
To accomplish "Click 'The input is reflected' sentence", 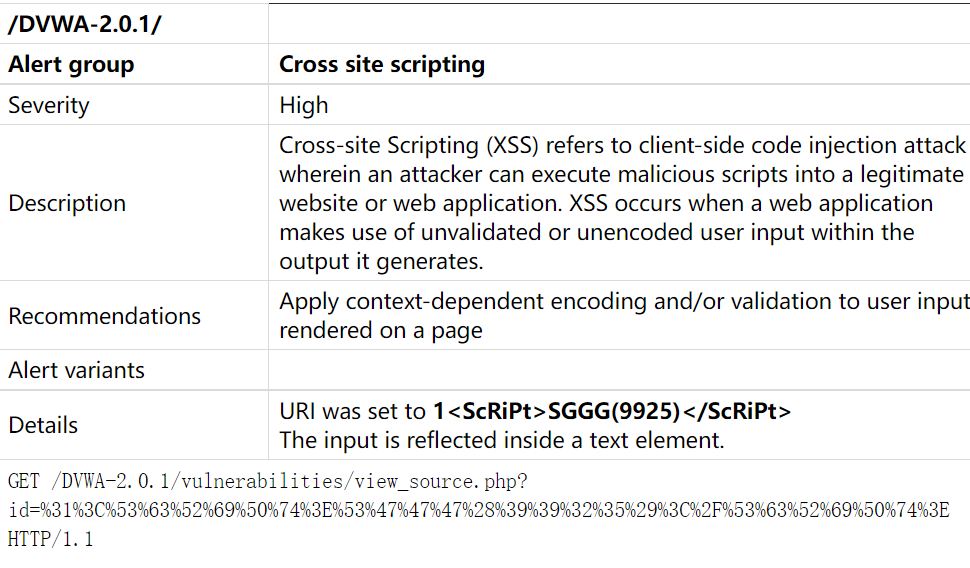I will click(502, 440).
